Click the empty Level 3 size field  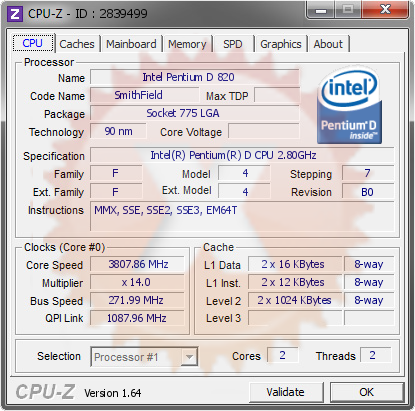[295, 318]
